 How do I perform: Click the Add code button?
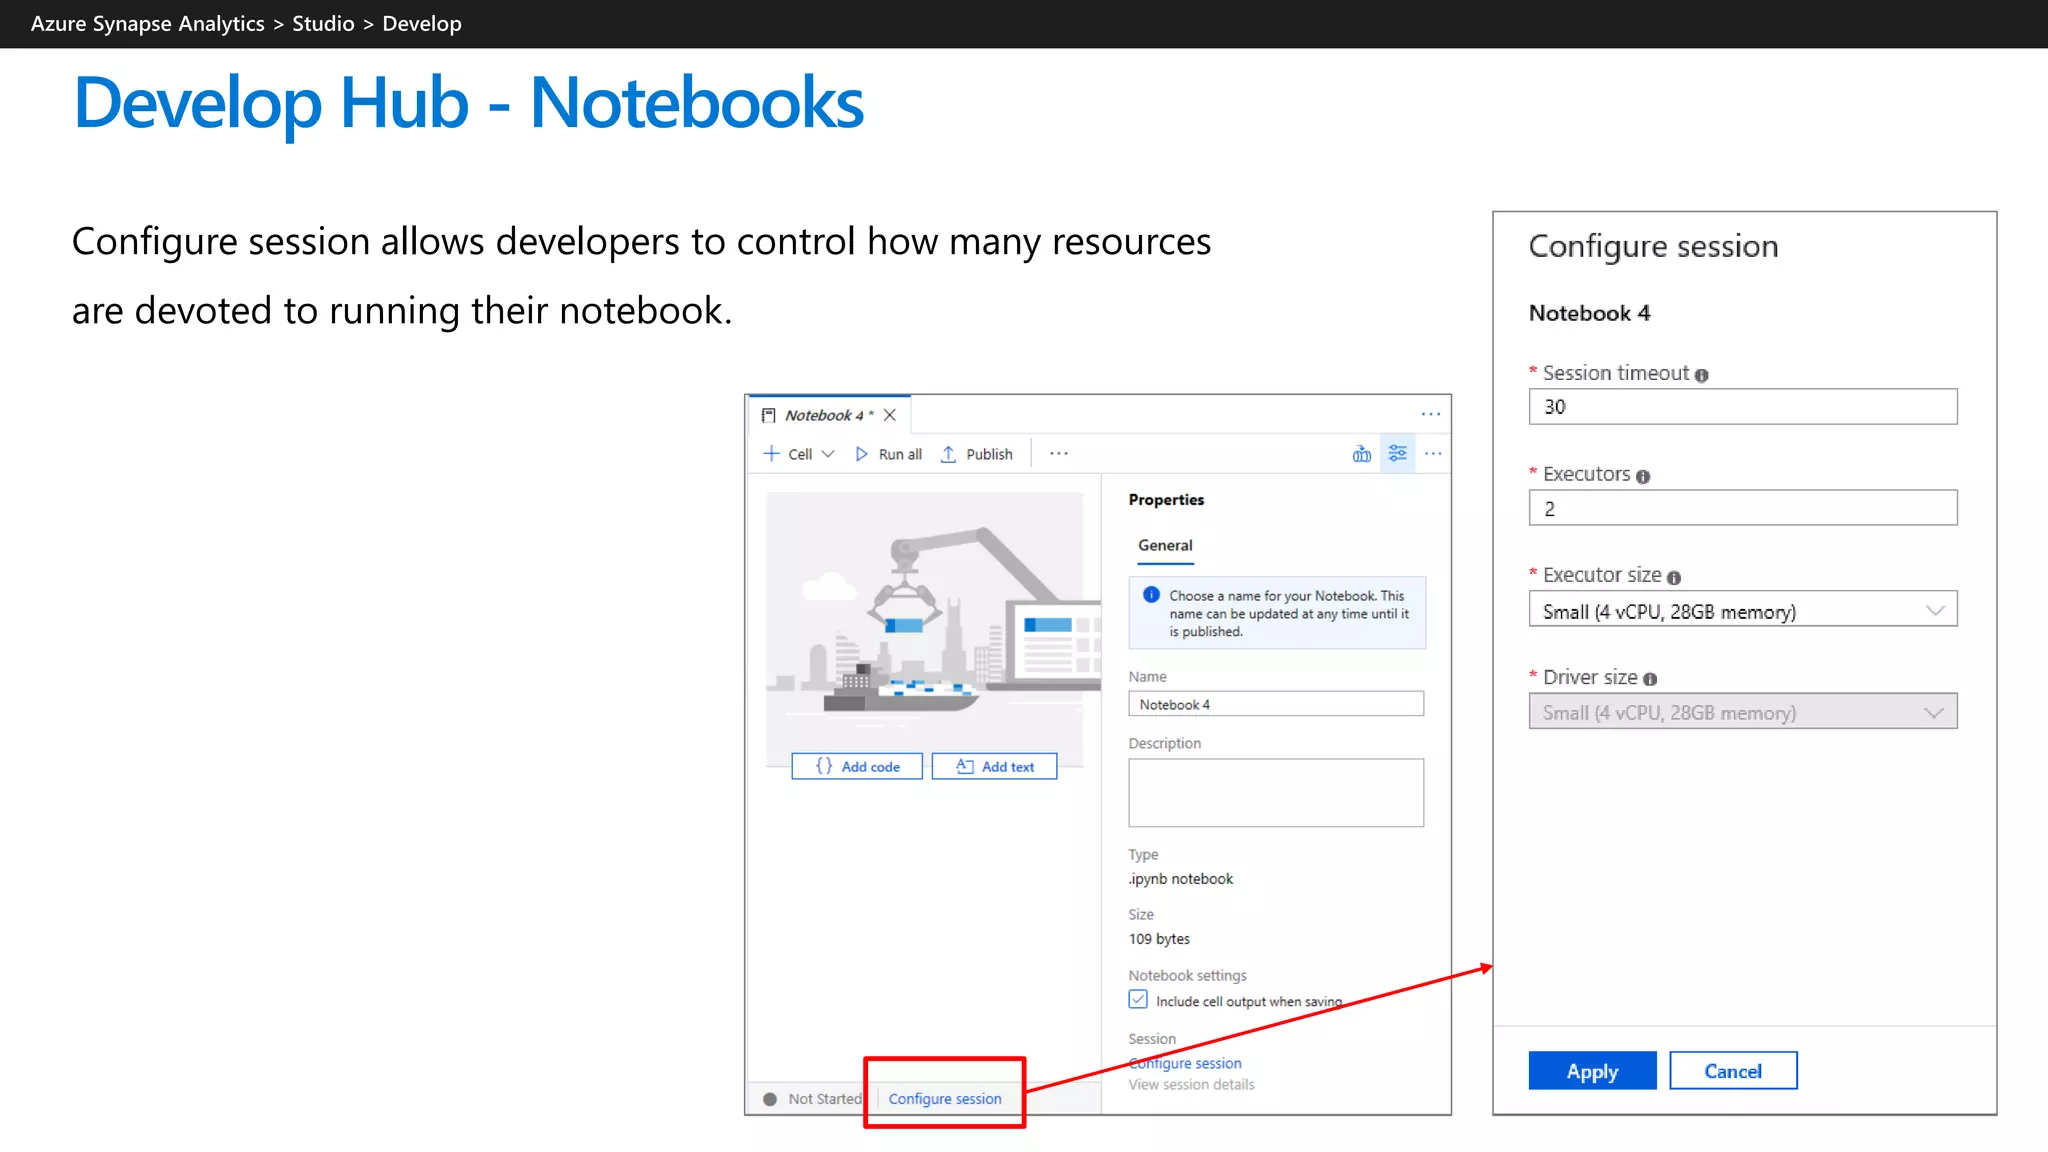click(857, 767)
